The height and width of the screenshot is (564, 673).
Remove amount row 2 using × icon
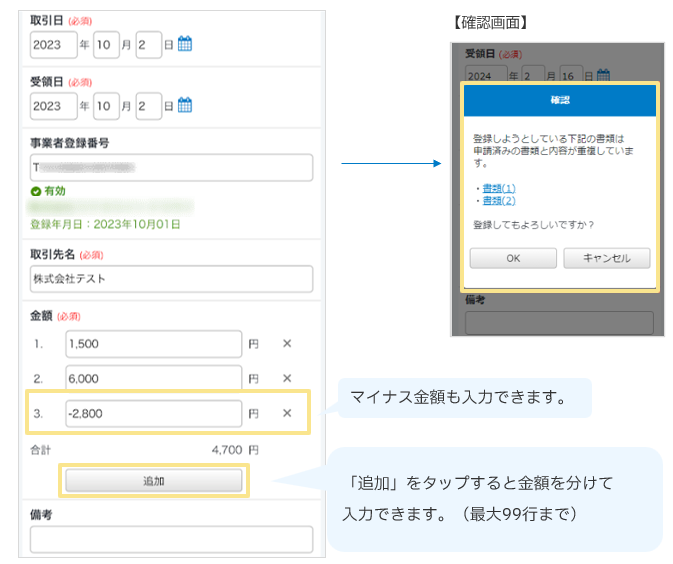(x=287, y=378)
